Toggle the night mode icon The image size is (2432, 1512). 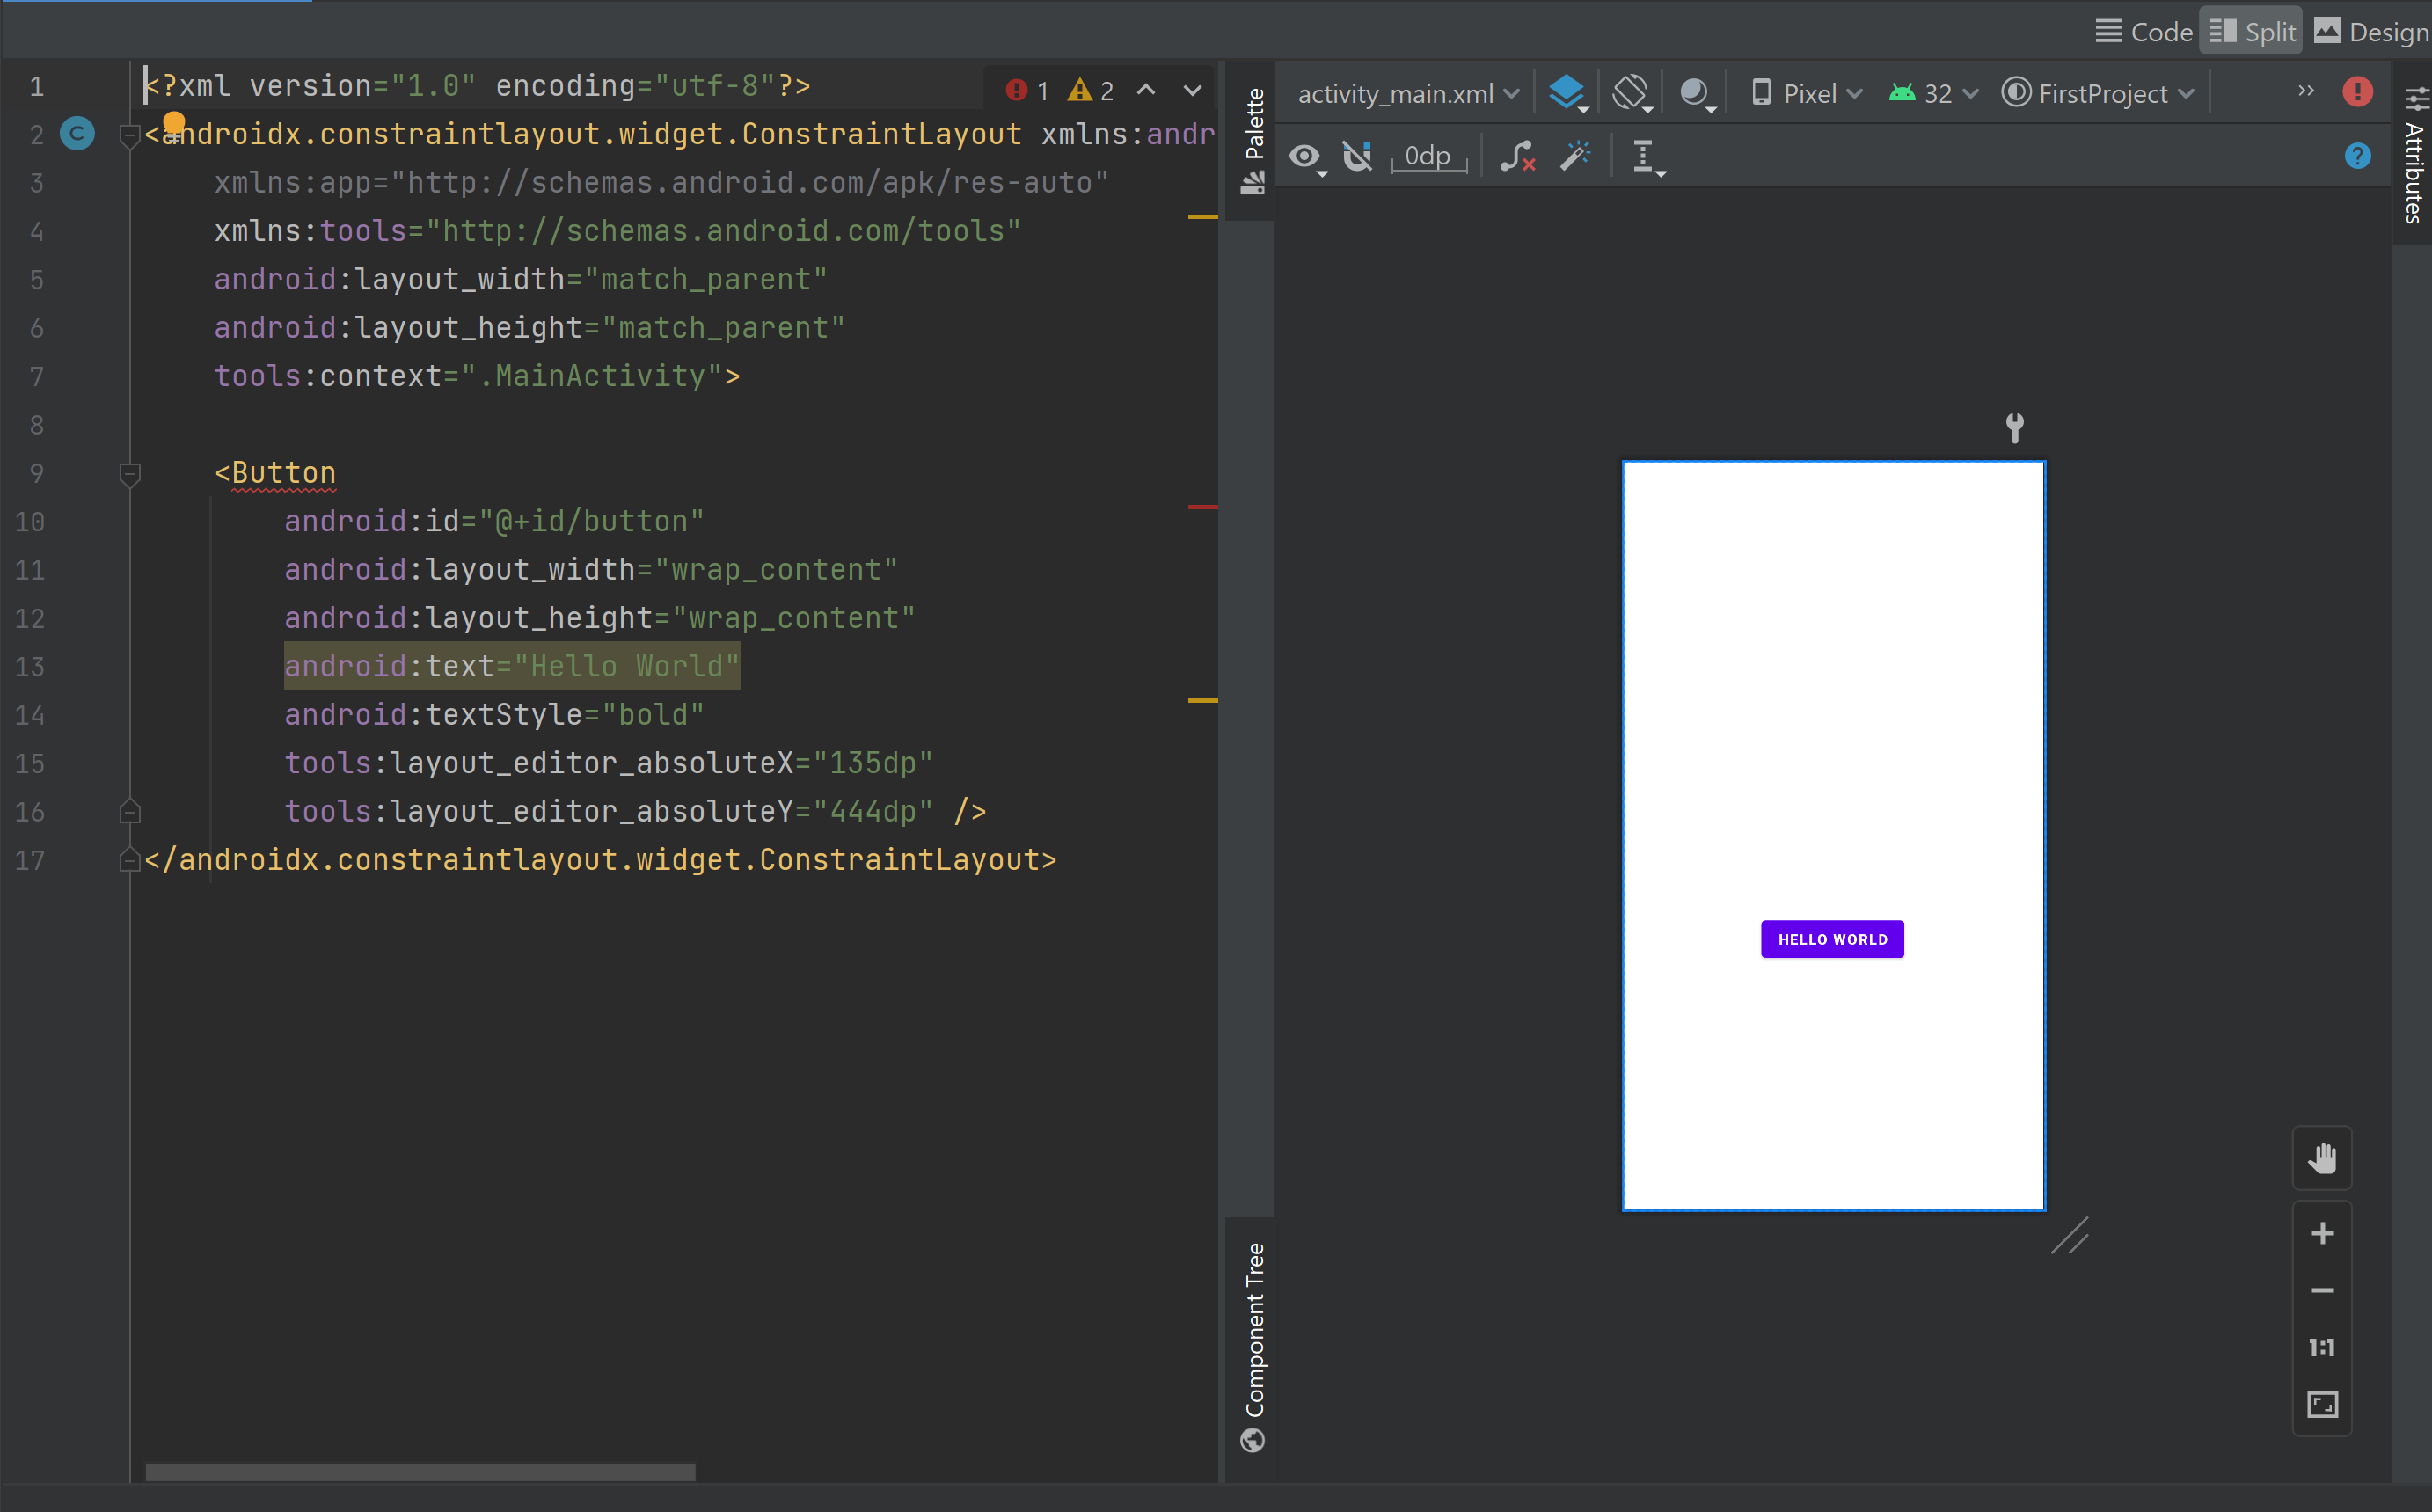pos(1695,93)
